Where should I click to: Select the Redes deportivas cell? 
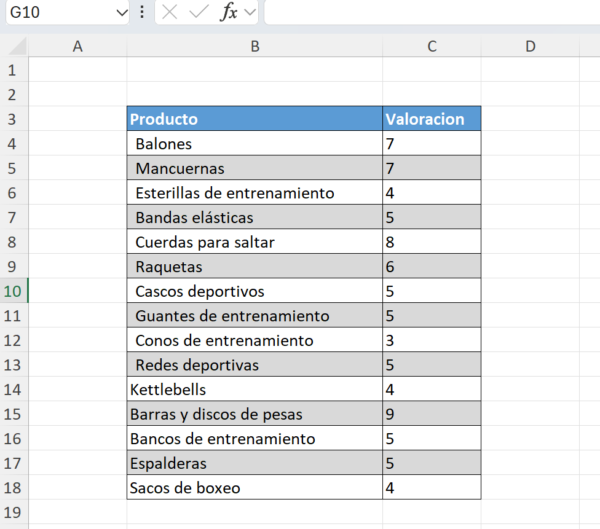coord(255,365)
